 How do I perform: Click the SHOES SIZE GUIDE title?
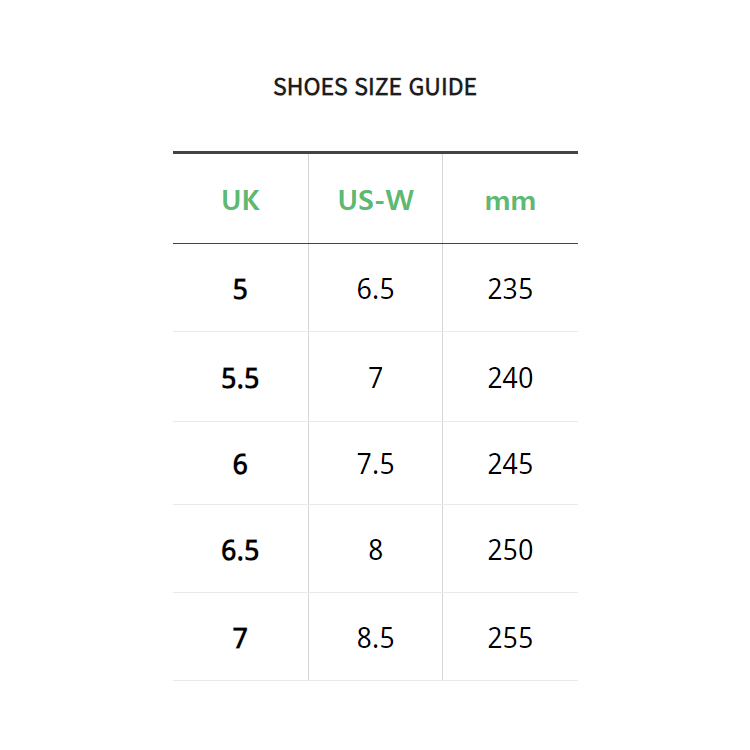coord(375,87)
